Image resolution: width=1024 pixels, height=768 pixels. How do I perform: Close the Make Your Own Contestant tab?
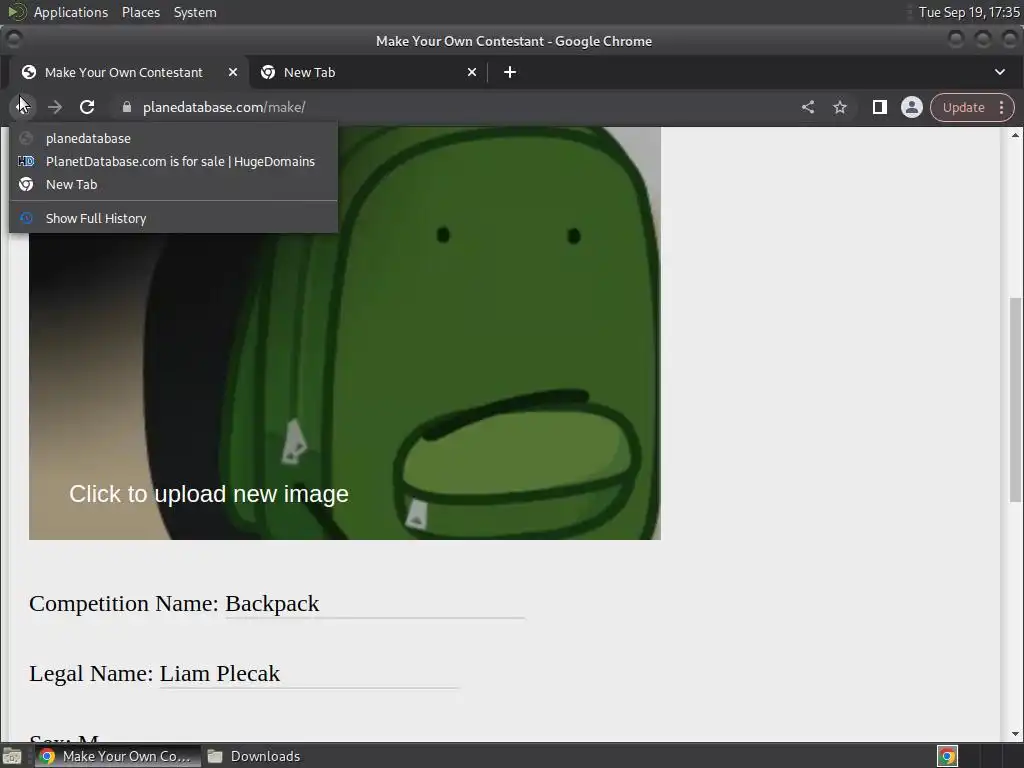tap(232, 72)
